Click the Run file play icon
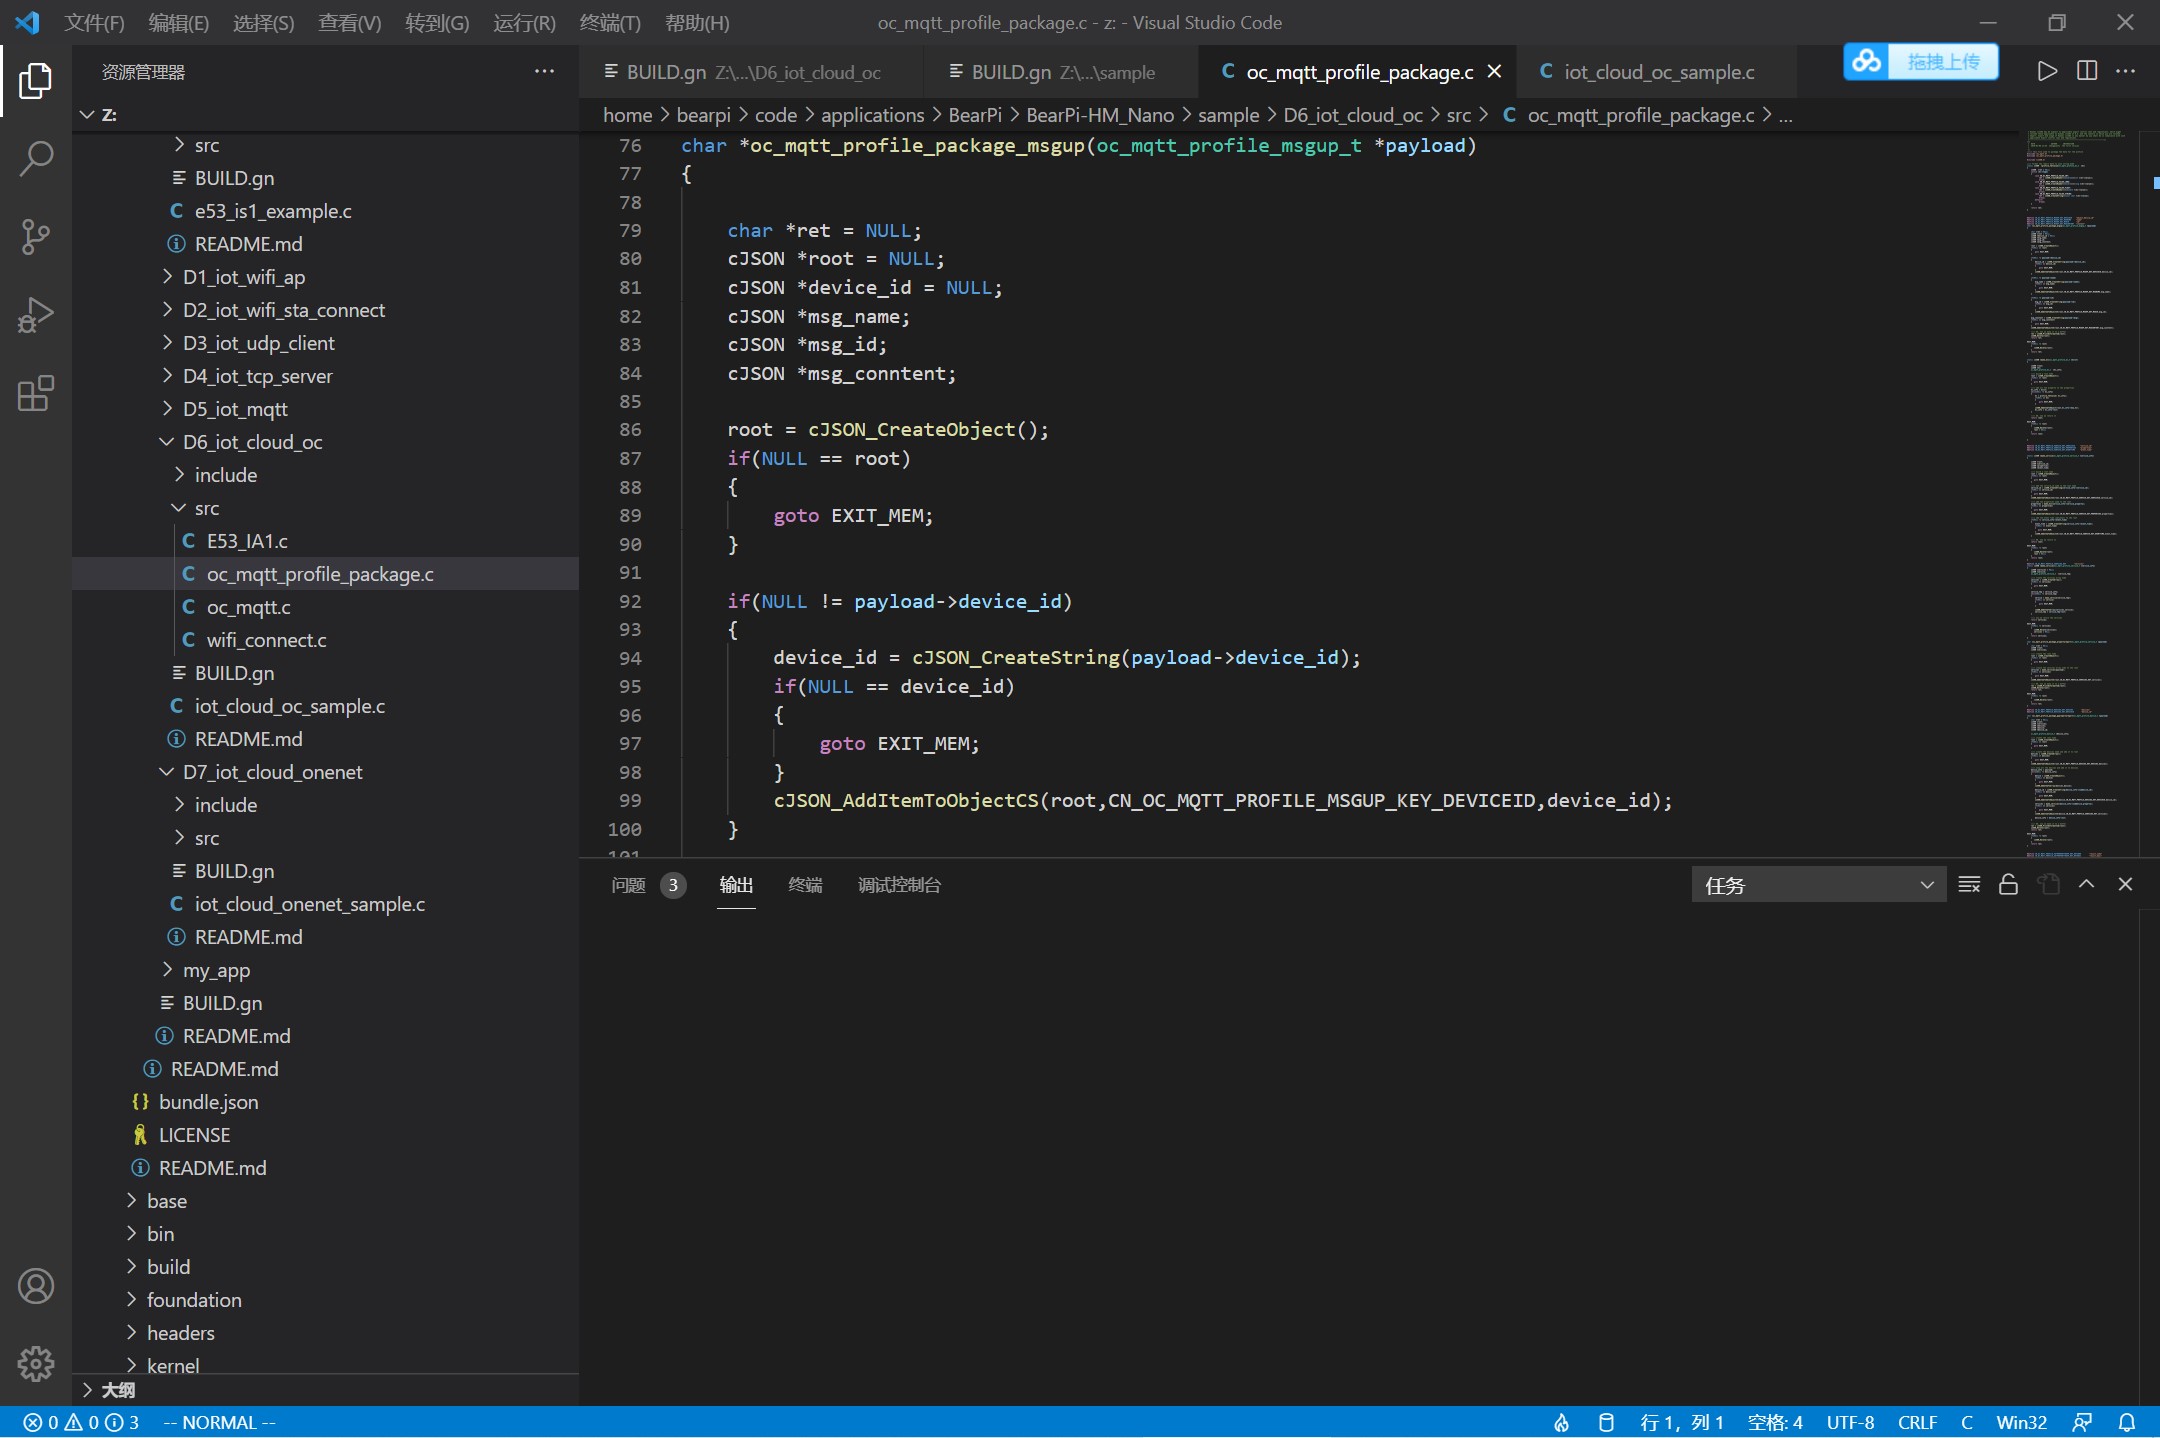This screenshot has width=2160, height=1438. click(x=2047, y=71)
